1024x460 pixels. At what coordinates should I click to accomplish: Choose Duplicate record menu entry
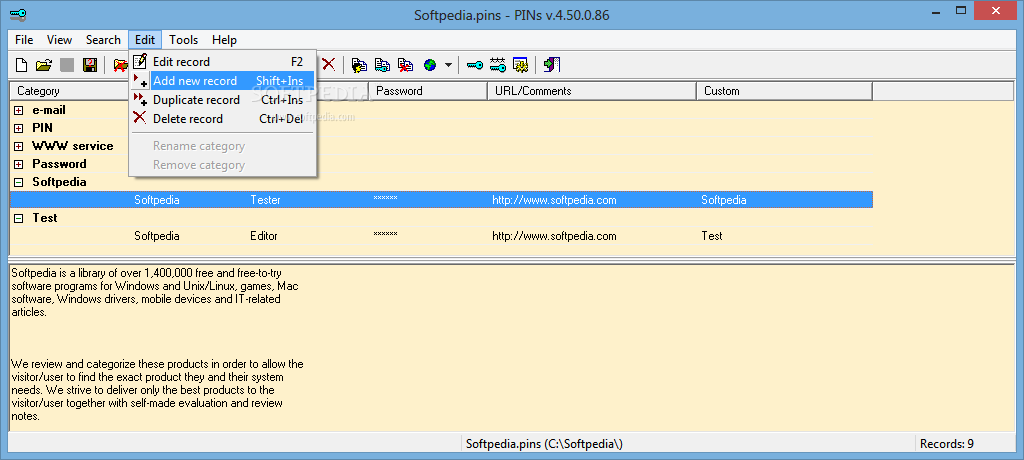pos(223,100)
